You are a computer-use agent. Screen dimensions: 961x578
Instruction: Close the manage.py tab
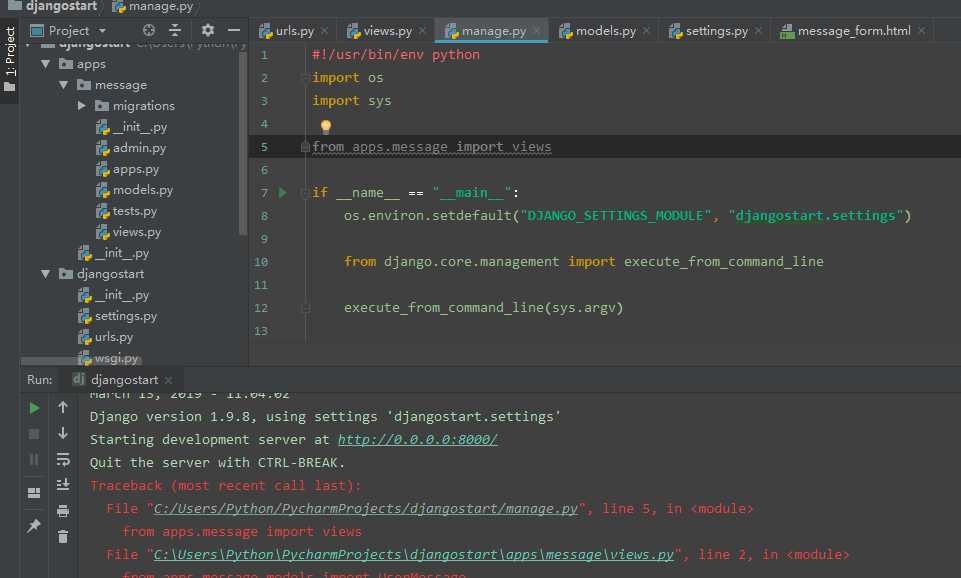[537, 31]
